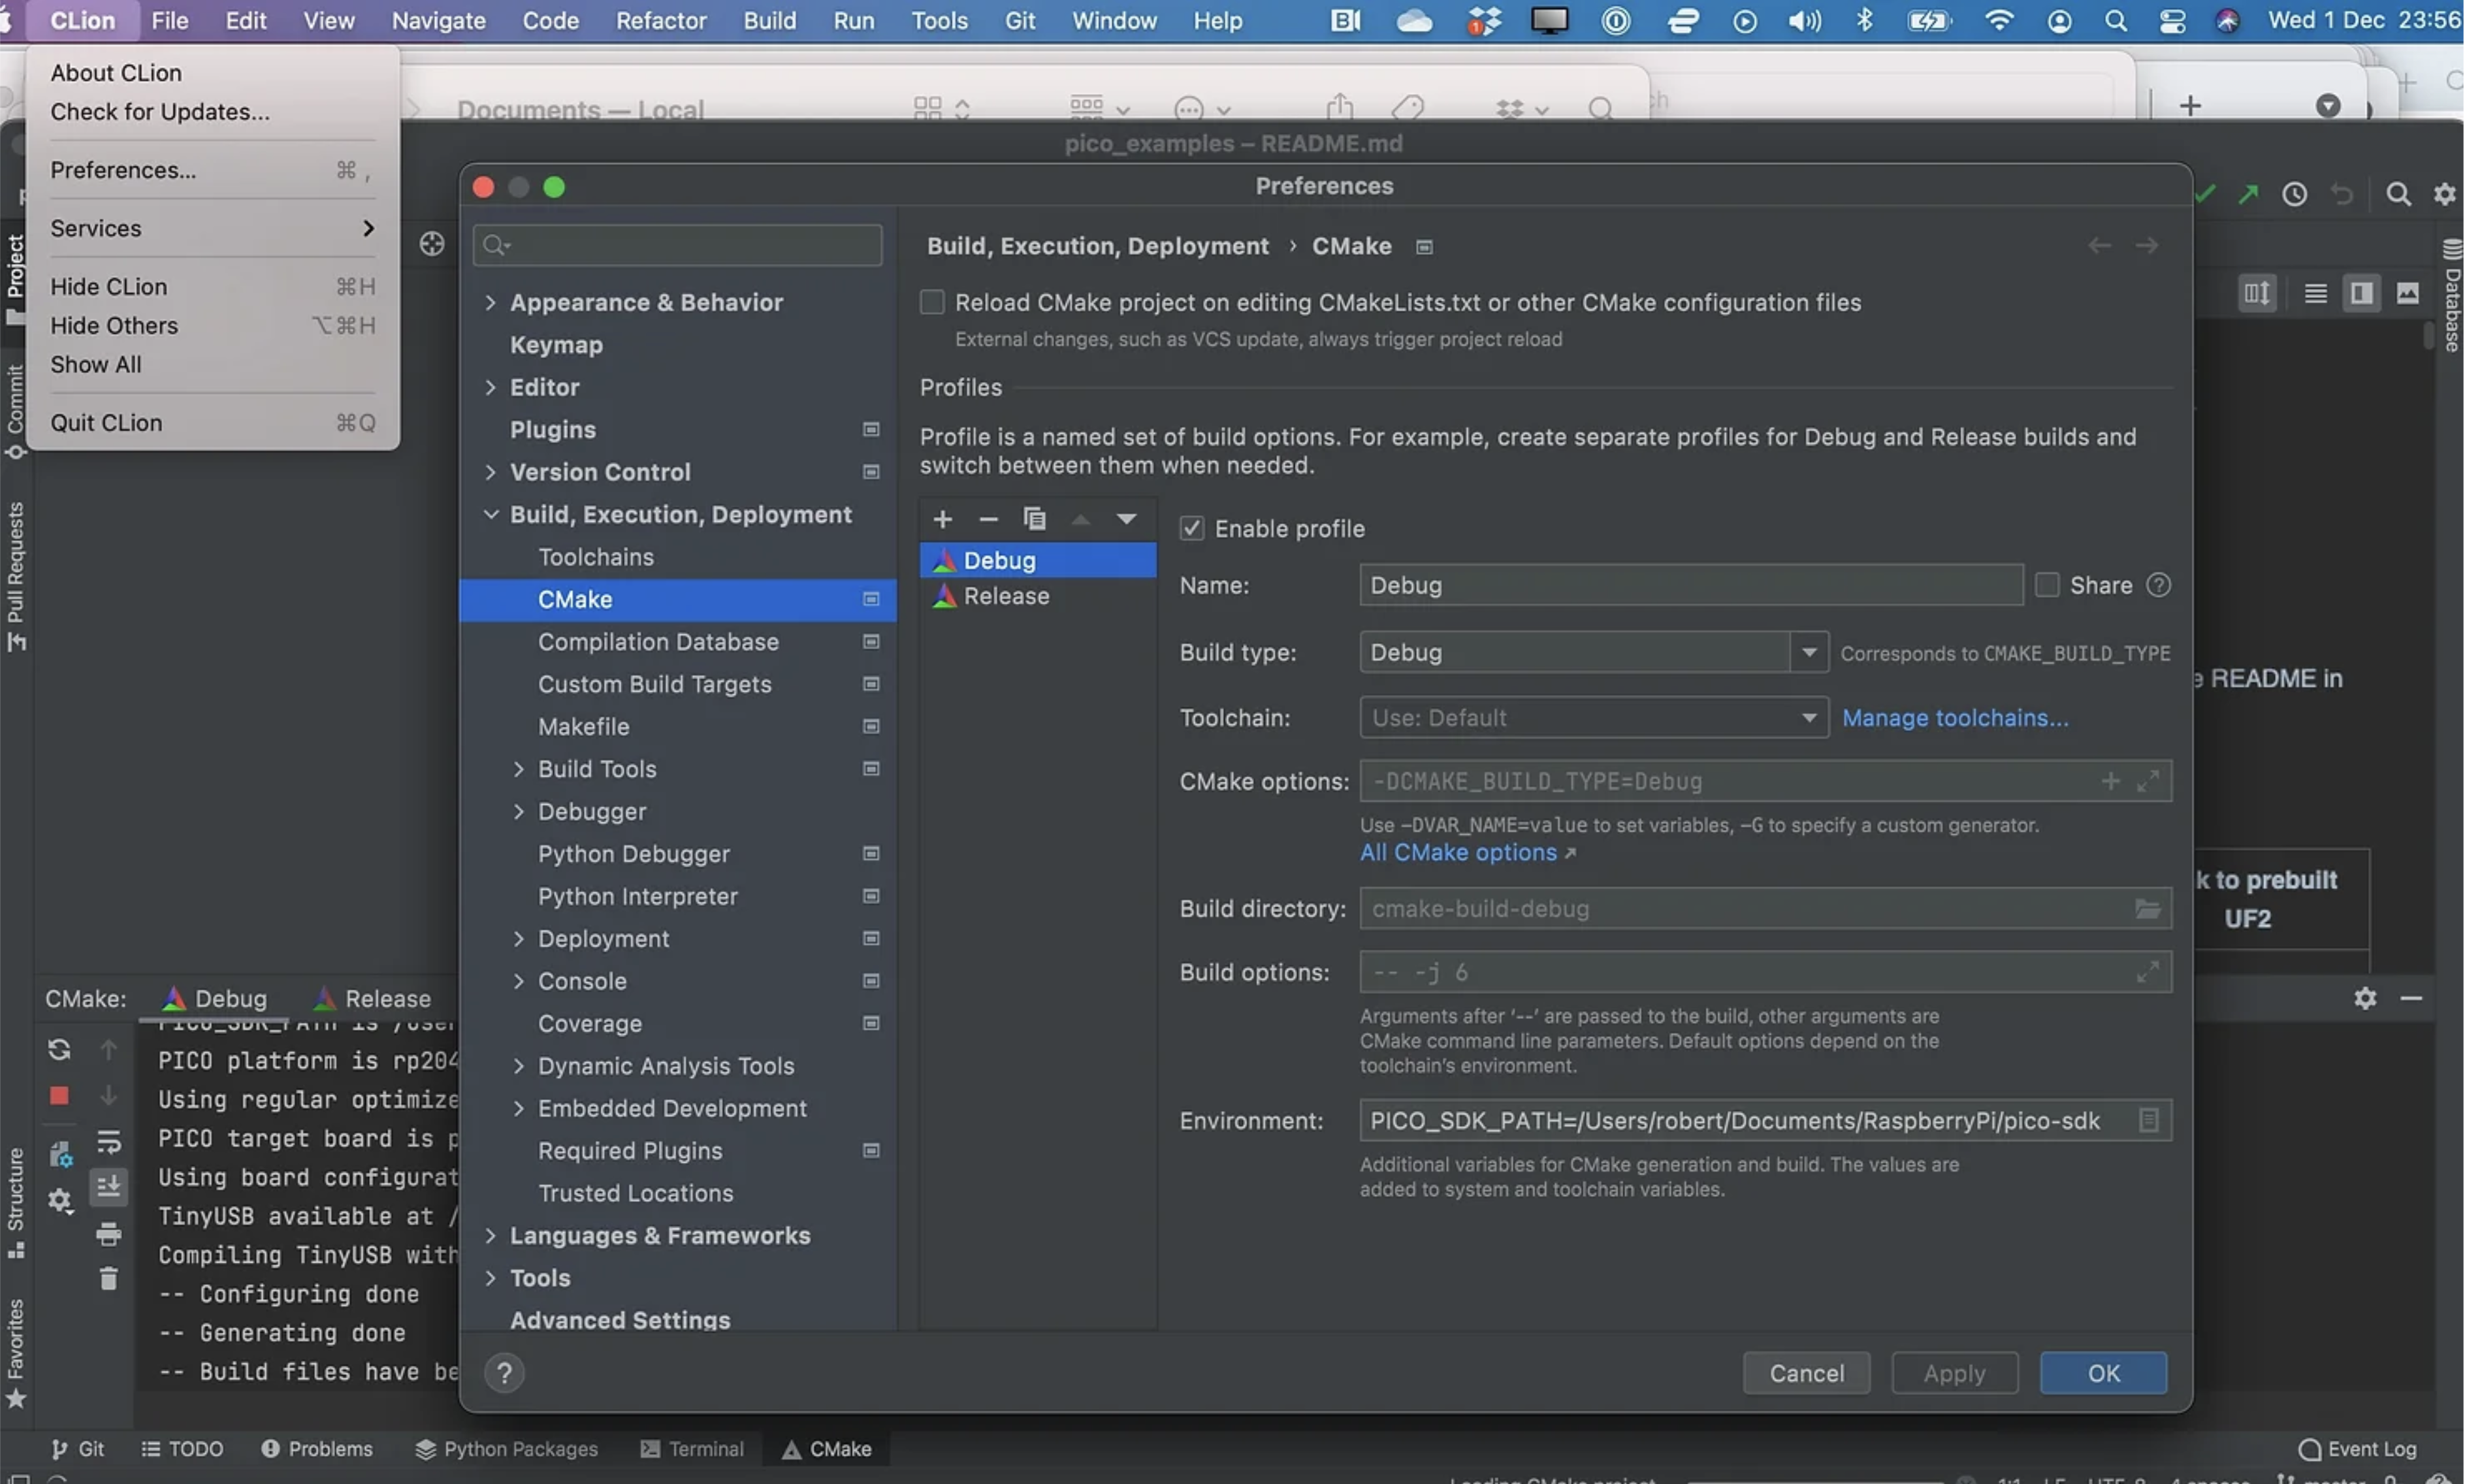Expand Version Control settings section
This screenshot has width=2465, height=1484.
point(490,472)
